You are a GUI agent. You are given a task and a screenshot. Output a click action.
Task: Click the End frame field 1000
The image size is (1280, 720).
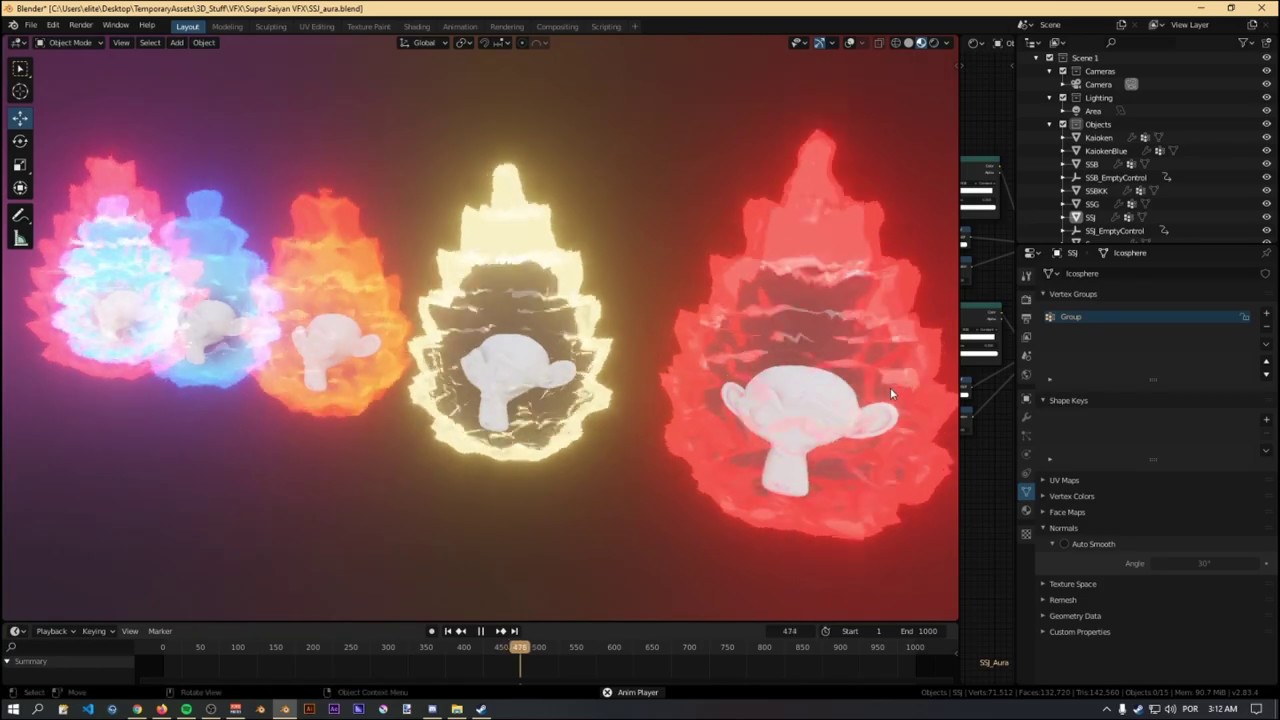point(918,631)
